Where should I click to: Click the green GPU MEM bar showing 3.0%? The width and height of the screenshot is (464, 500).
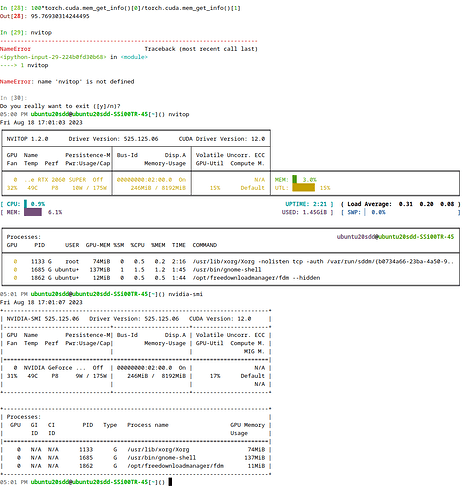[295, 179]
